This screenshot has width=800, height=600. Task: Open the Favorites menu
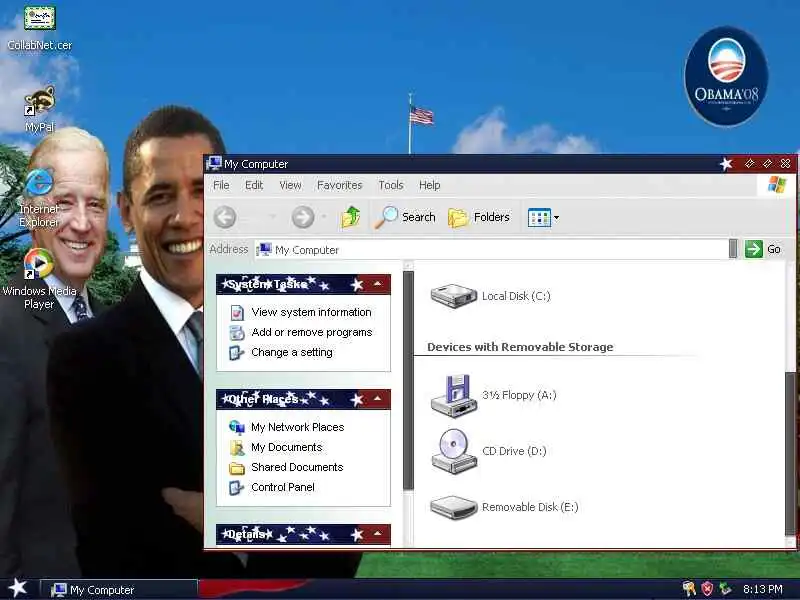339,185
